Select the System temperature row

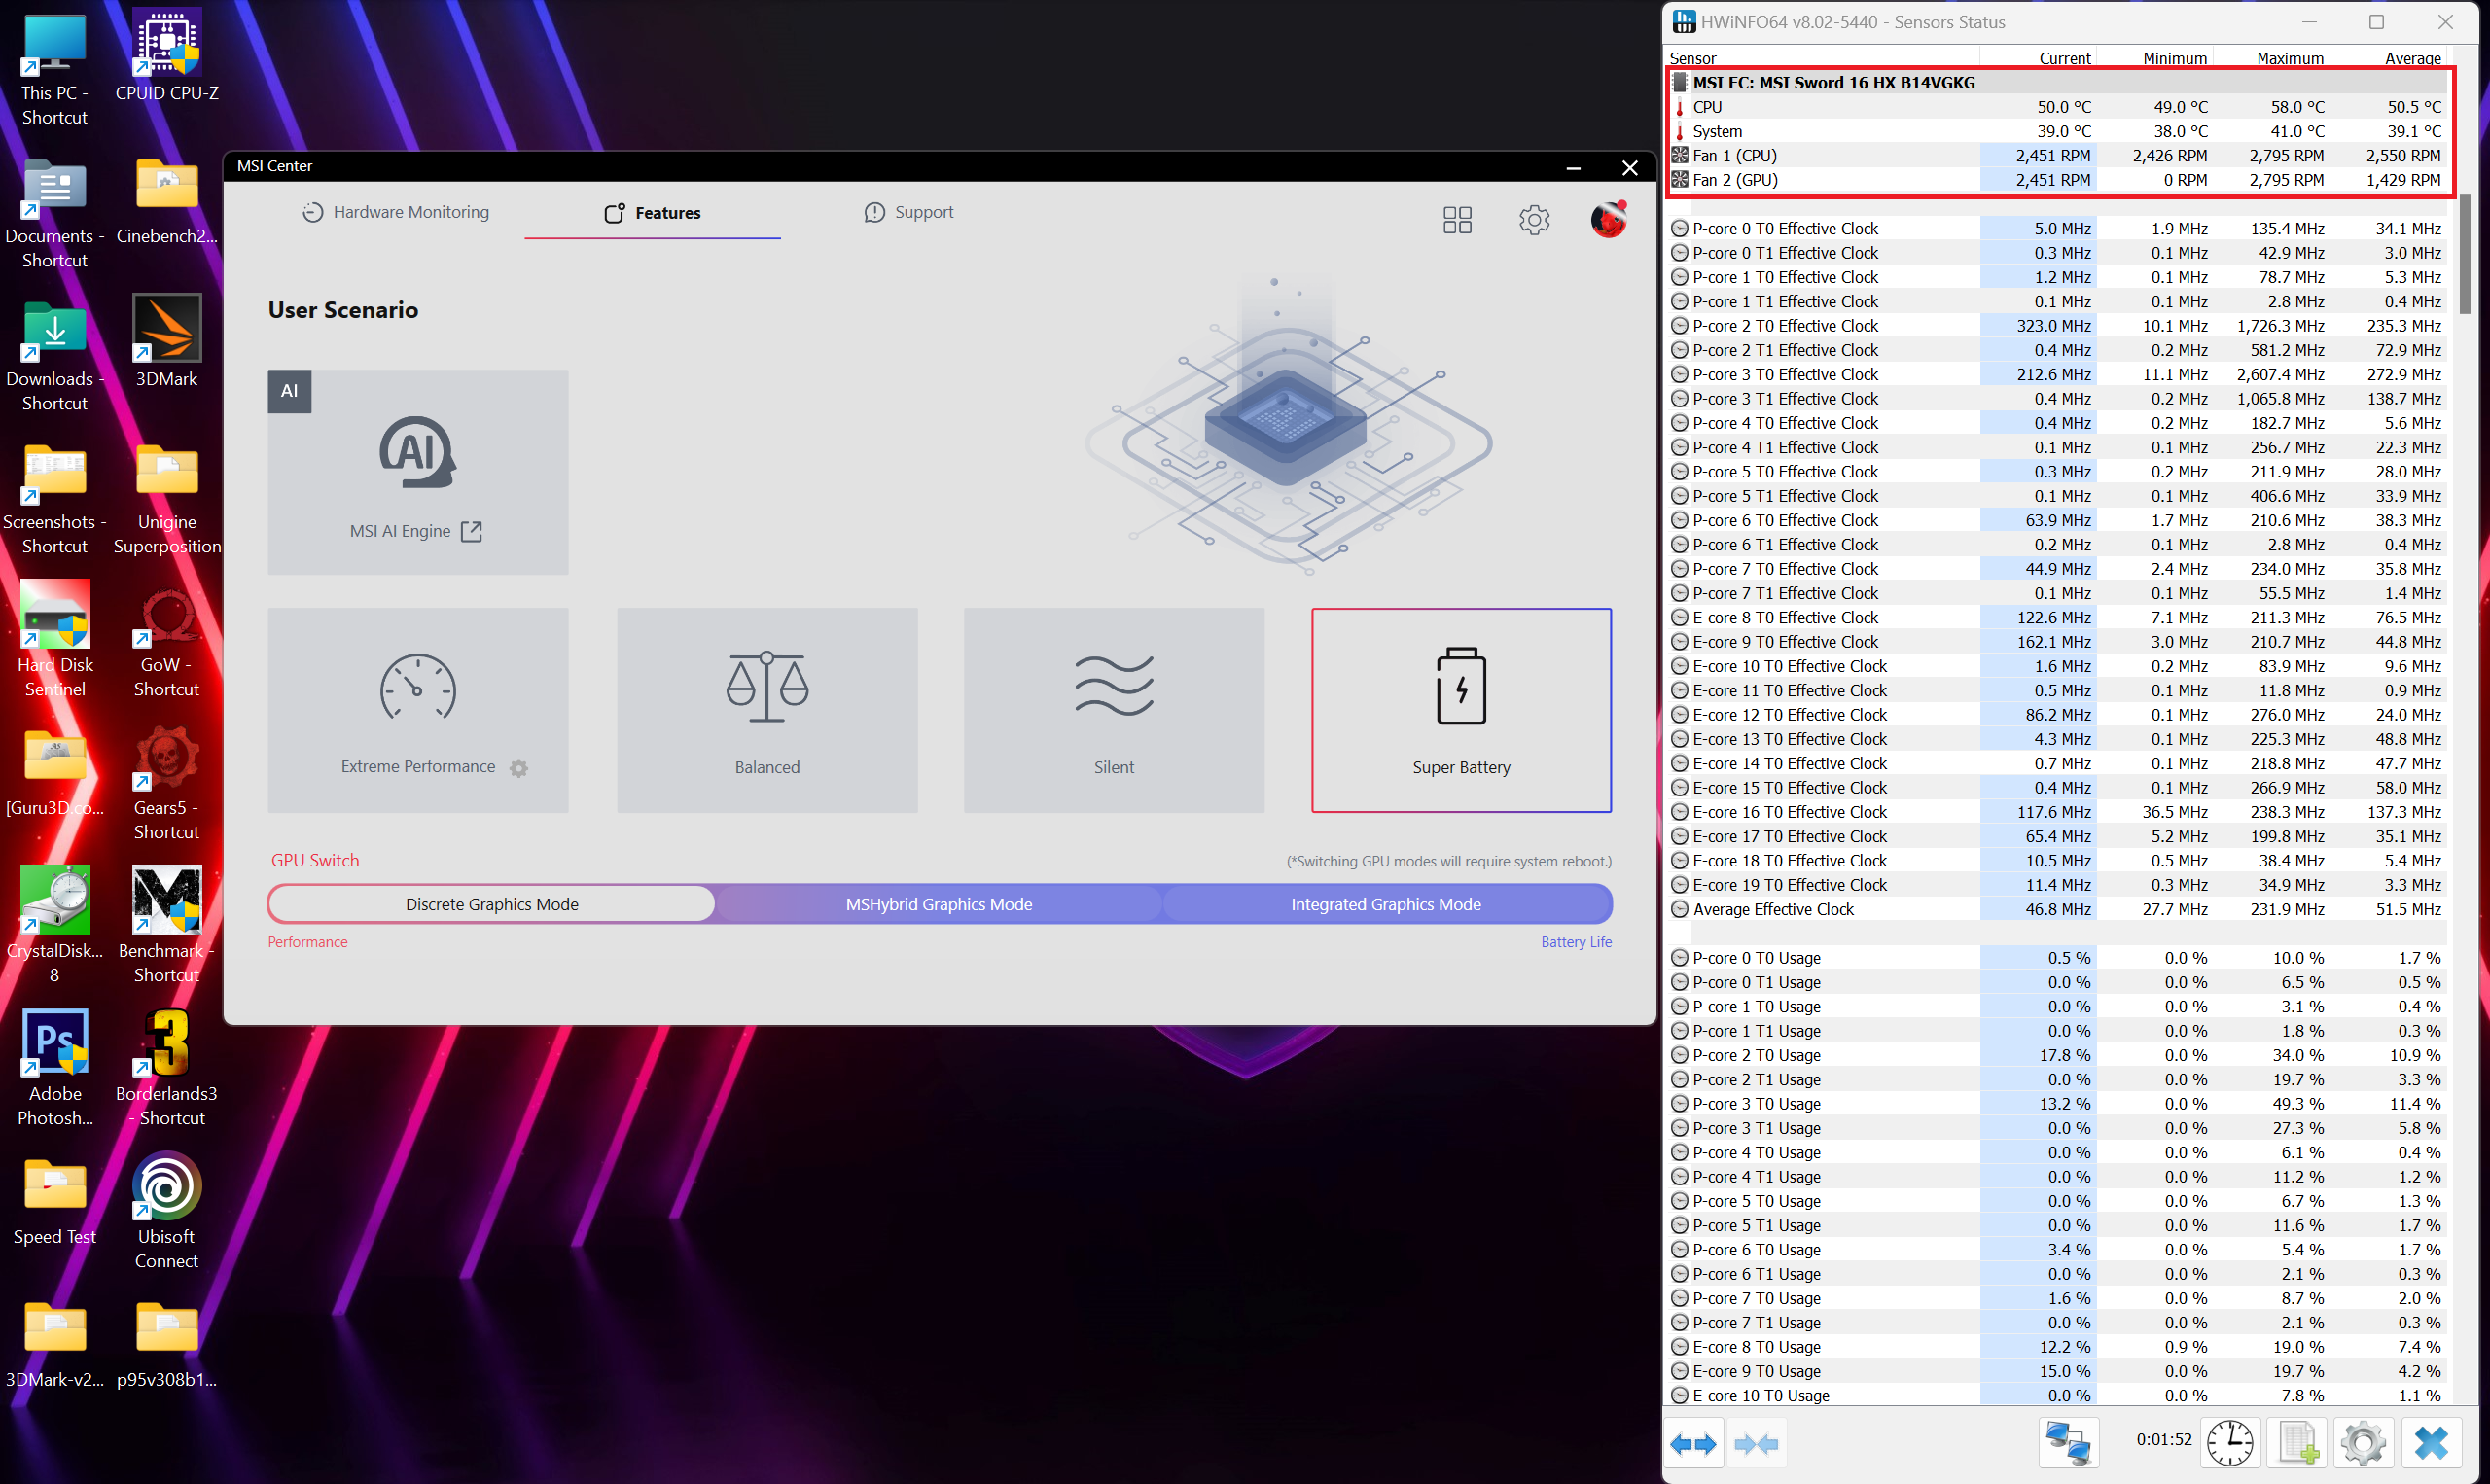coord(2058,131)
